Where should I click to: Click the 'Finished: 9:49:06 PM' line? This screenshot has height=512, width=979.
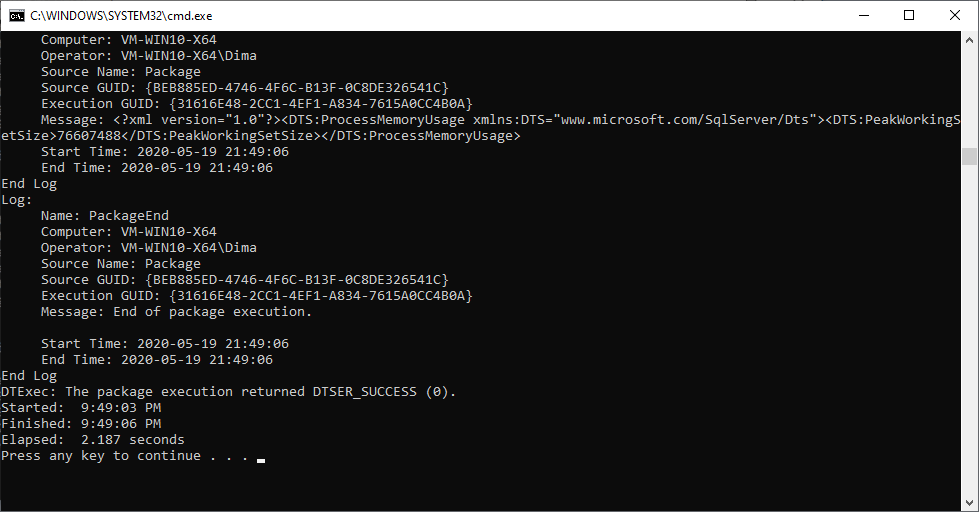tap(81, 424)
